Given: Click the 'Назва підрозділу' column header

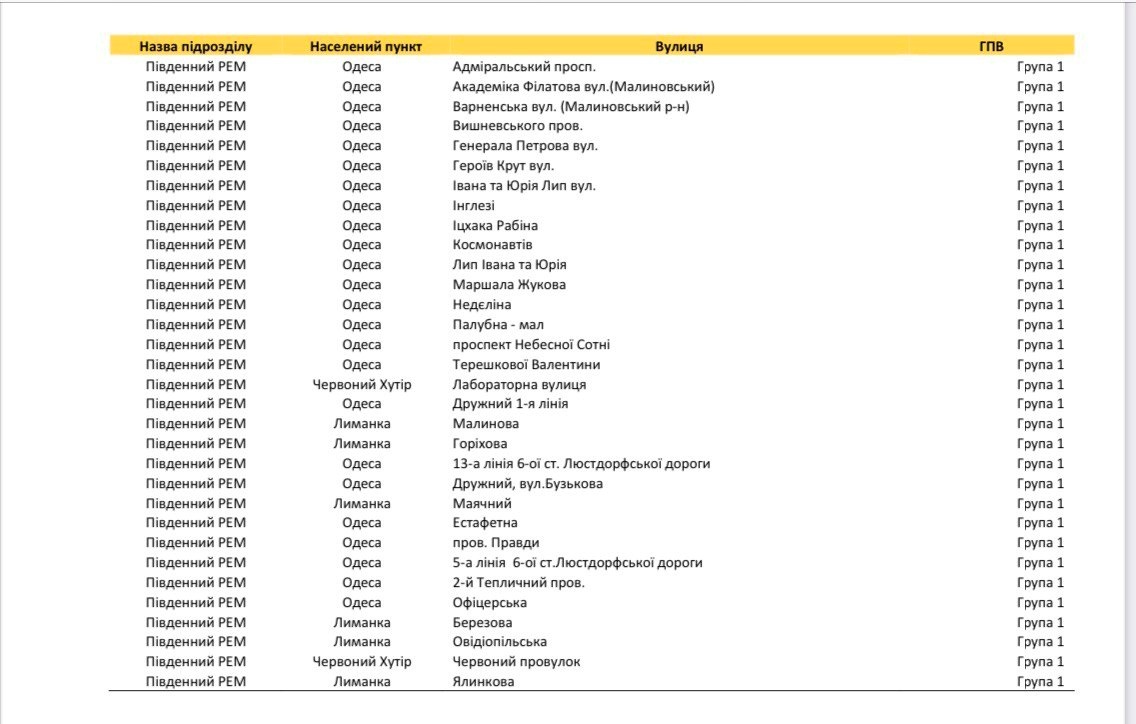Looking at the screenshot, I should pyautogui.click(x=196, y=46).
